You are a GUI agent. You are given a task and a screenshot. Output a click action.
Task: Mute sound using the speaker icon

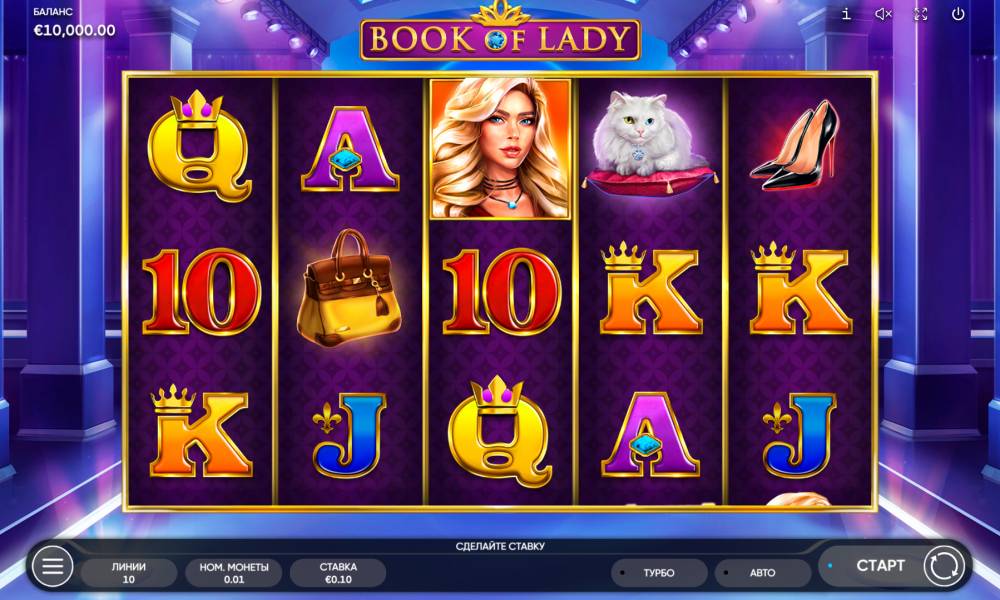[x=883, y=14]
